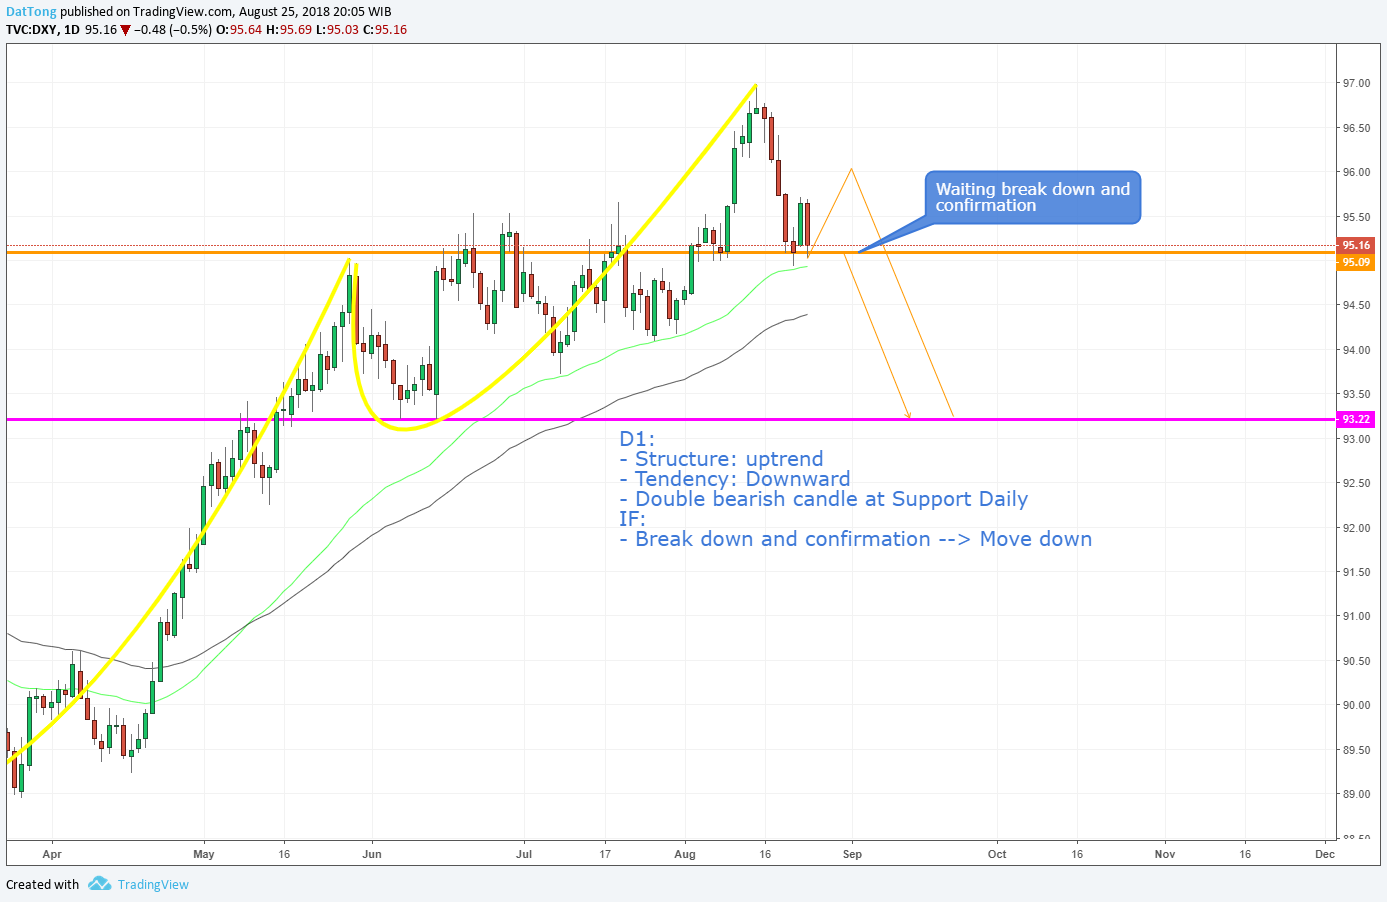The width and height of the screenshot is (1387, 902).
Task: Click the 'D1:' heading text
Action: [x=637, y=439]
